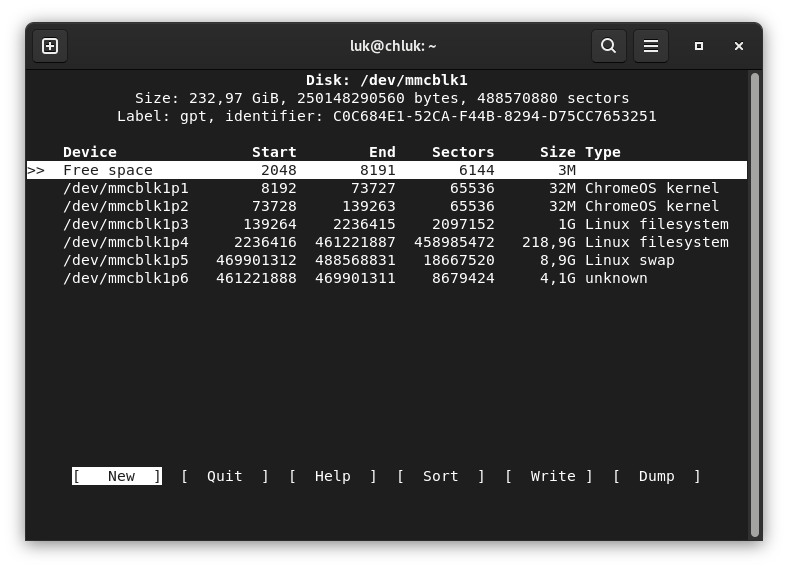The width and height of the screenshot is (788, 569).
Task: Select the 218,9G /dev/mmcblk1p4 partition
Action: point(126,242)
